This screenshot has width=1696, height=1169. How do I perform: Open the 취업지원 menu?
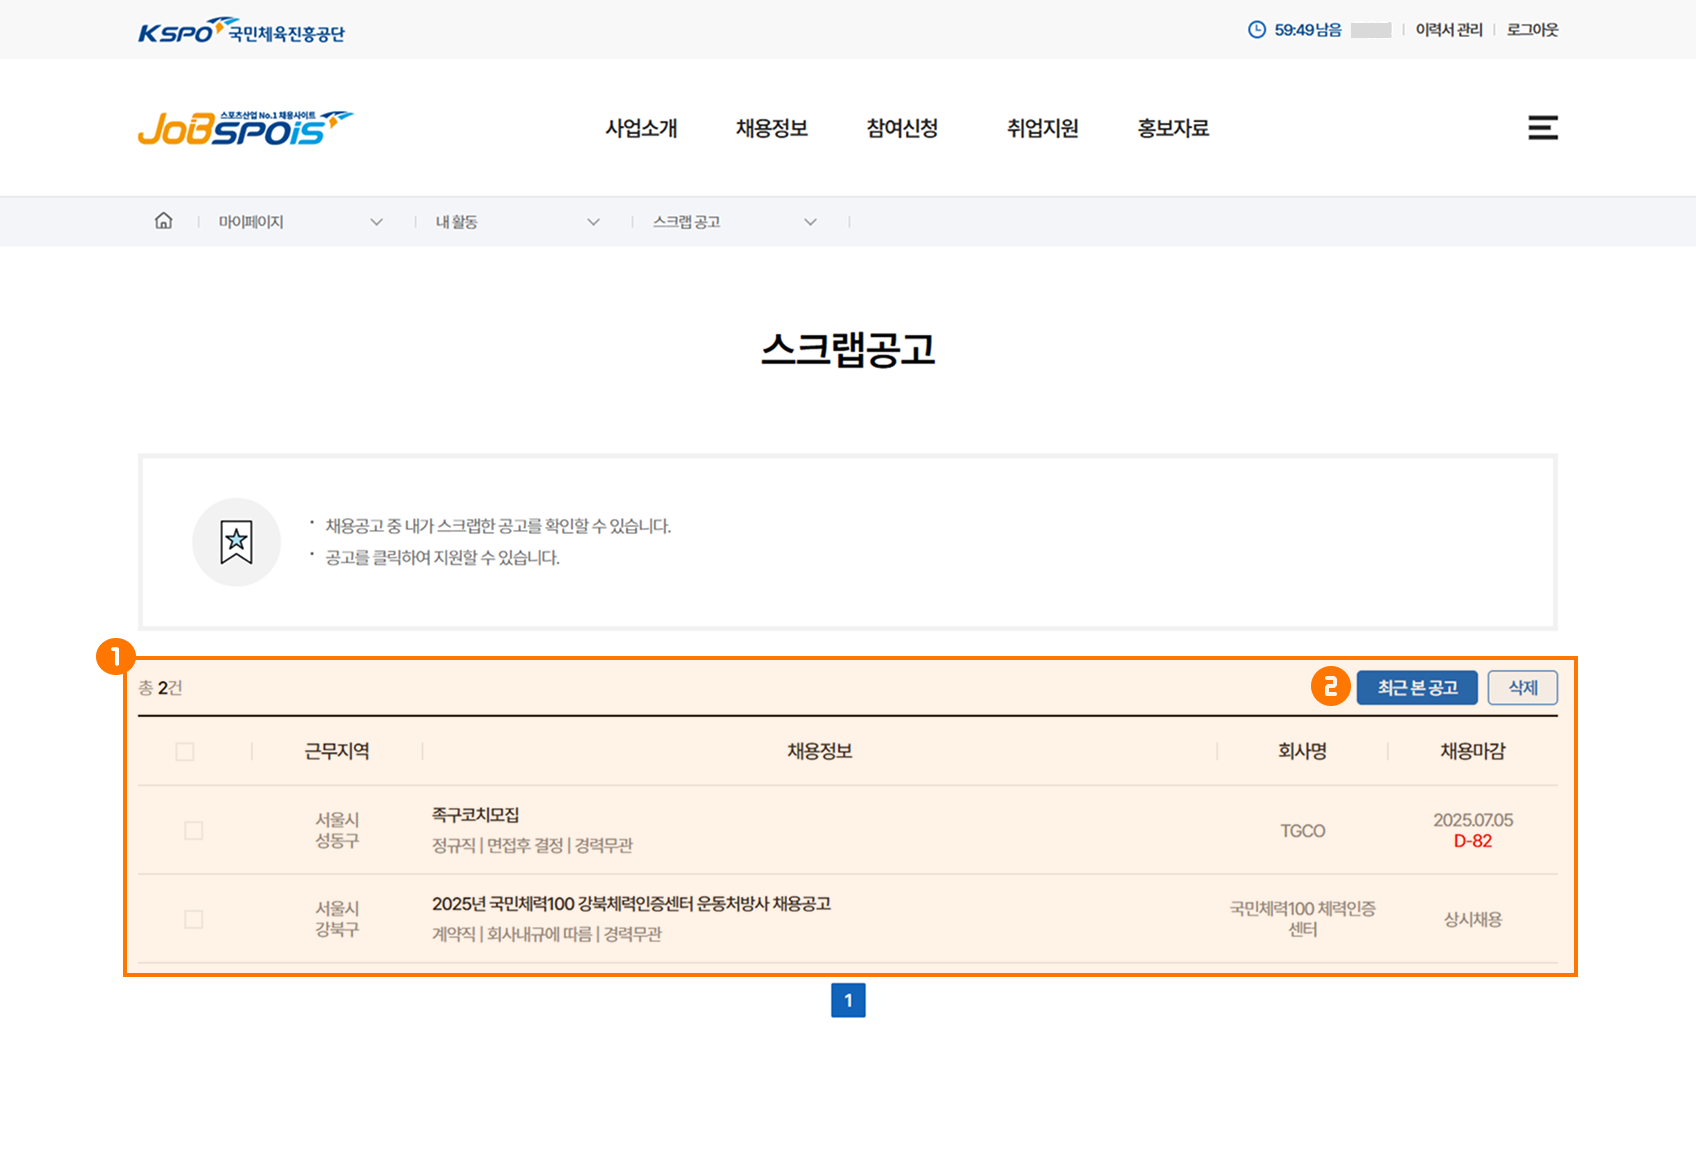(x=1042, y=128)
